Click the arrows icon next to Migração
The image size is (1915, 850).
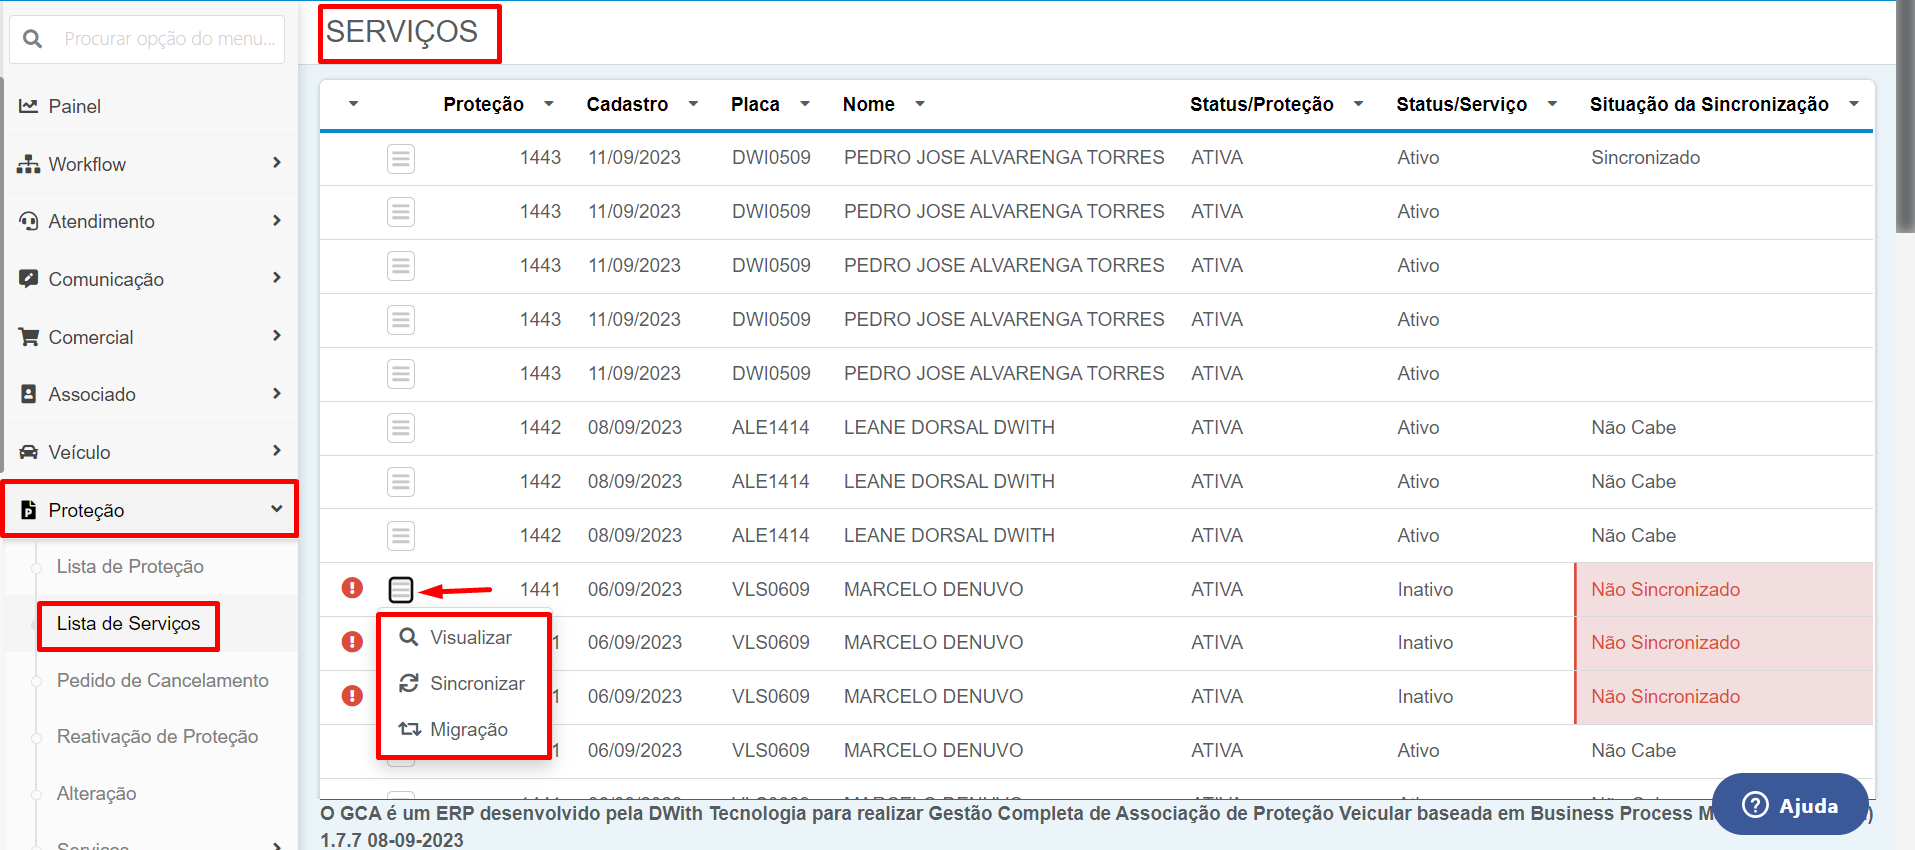click(x=409, y=729)
